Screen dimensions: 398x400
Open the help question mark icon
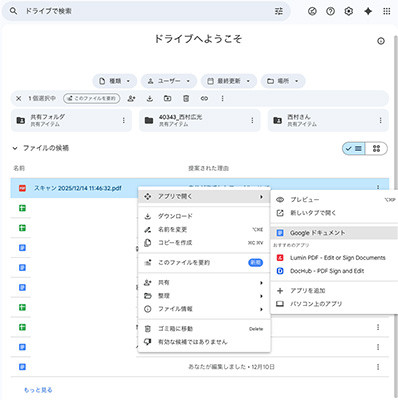pos(330,11)
